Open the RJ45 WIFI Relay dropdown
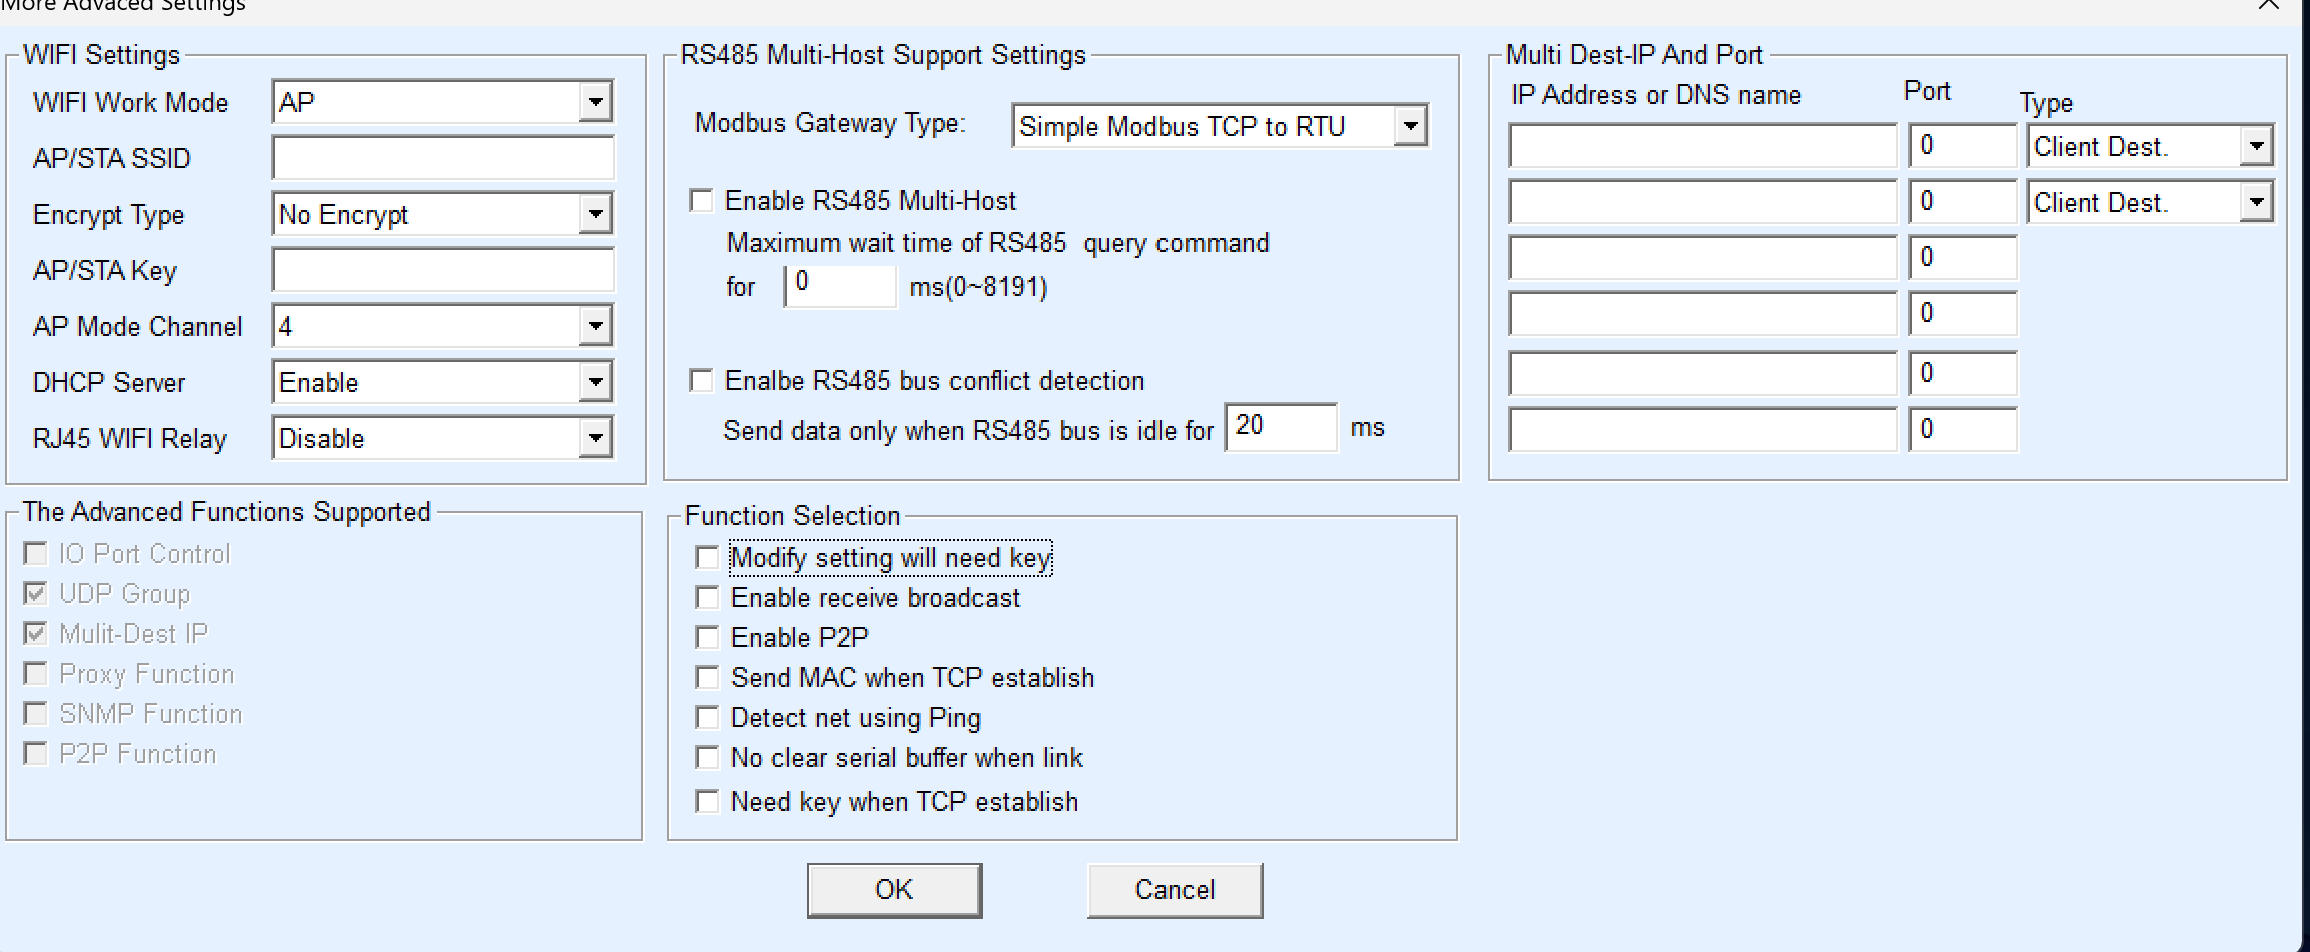This screenshot has width=2310, height=952. pos(595,438)
